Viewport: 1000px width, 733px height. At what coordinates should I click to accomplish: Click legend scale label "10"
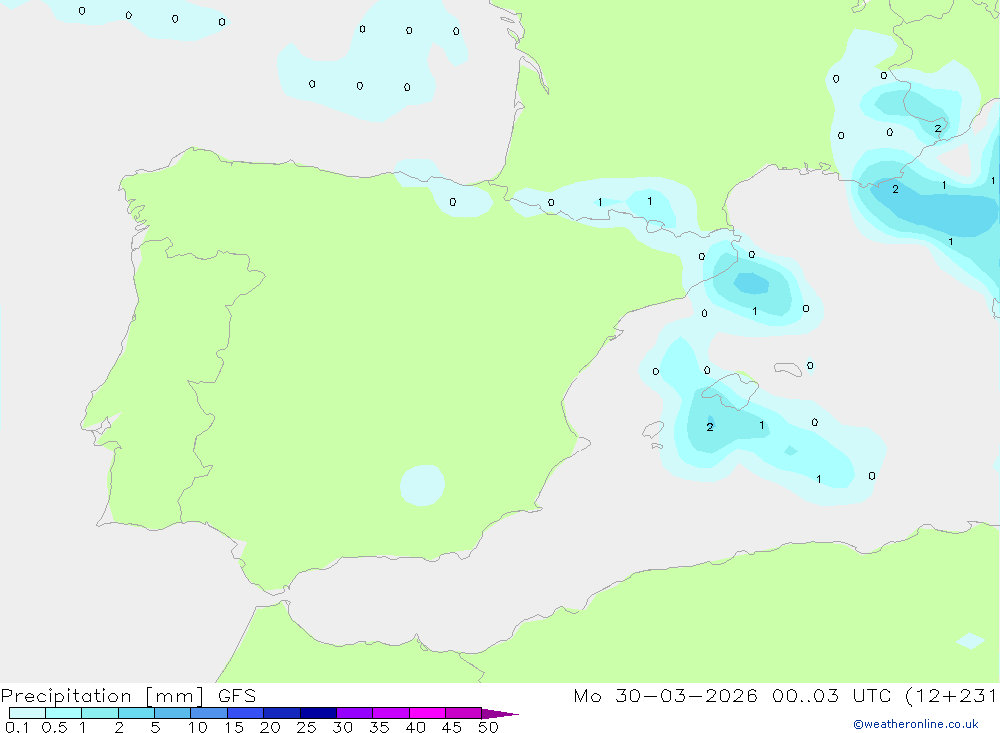(197, 727)
